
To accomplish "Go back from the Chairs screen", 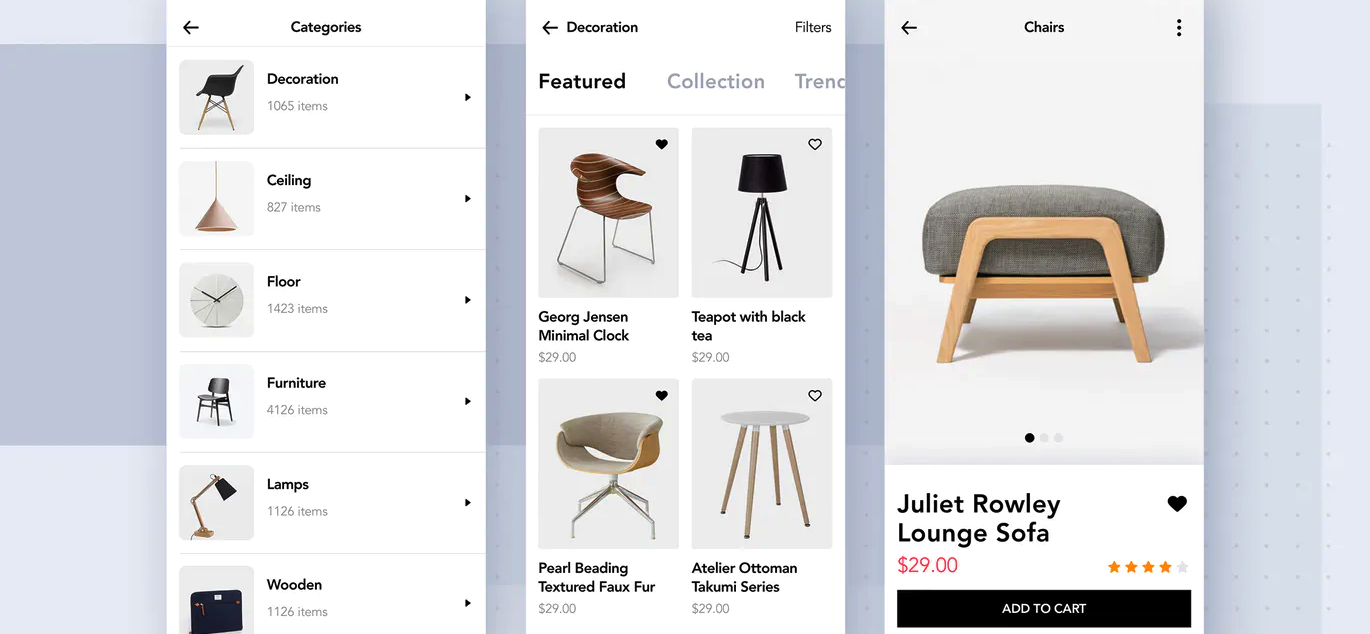I will coord(909,28).
